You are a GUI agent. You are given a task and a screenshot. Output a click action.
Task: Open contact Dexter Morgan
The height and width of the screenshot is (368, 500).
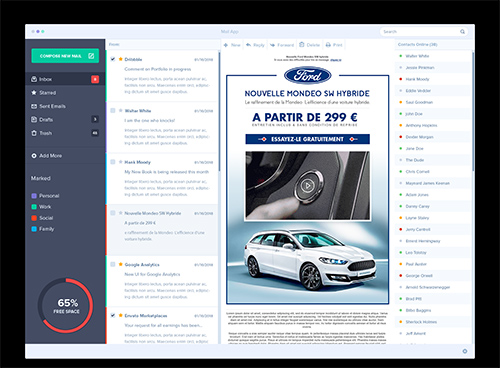click(433, 137)
